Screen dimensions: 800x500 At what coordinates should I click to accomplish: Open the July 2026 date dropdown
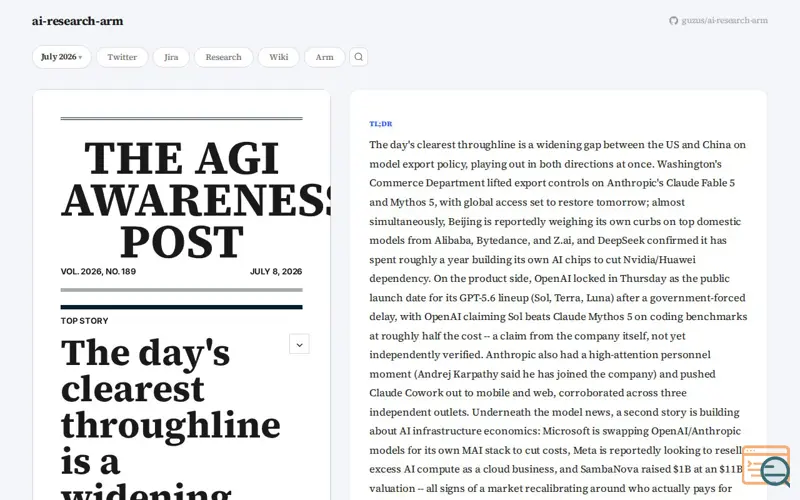[x=62, y=57]
